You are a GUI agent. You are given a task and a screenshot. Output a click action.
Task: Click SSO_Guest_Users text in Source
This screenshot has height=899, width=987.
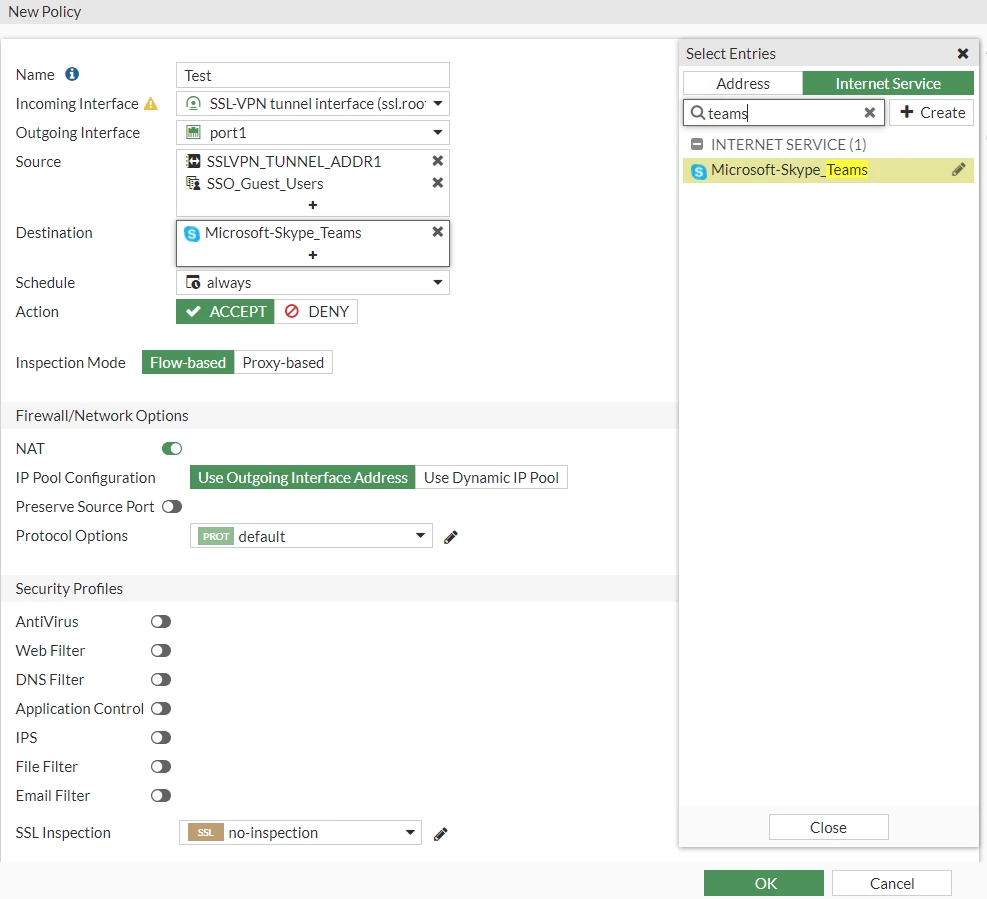coord(265,184)
